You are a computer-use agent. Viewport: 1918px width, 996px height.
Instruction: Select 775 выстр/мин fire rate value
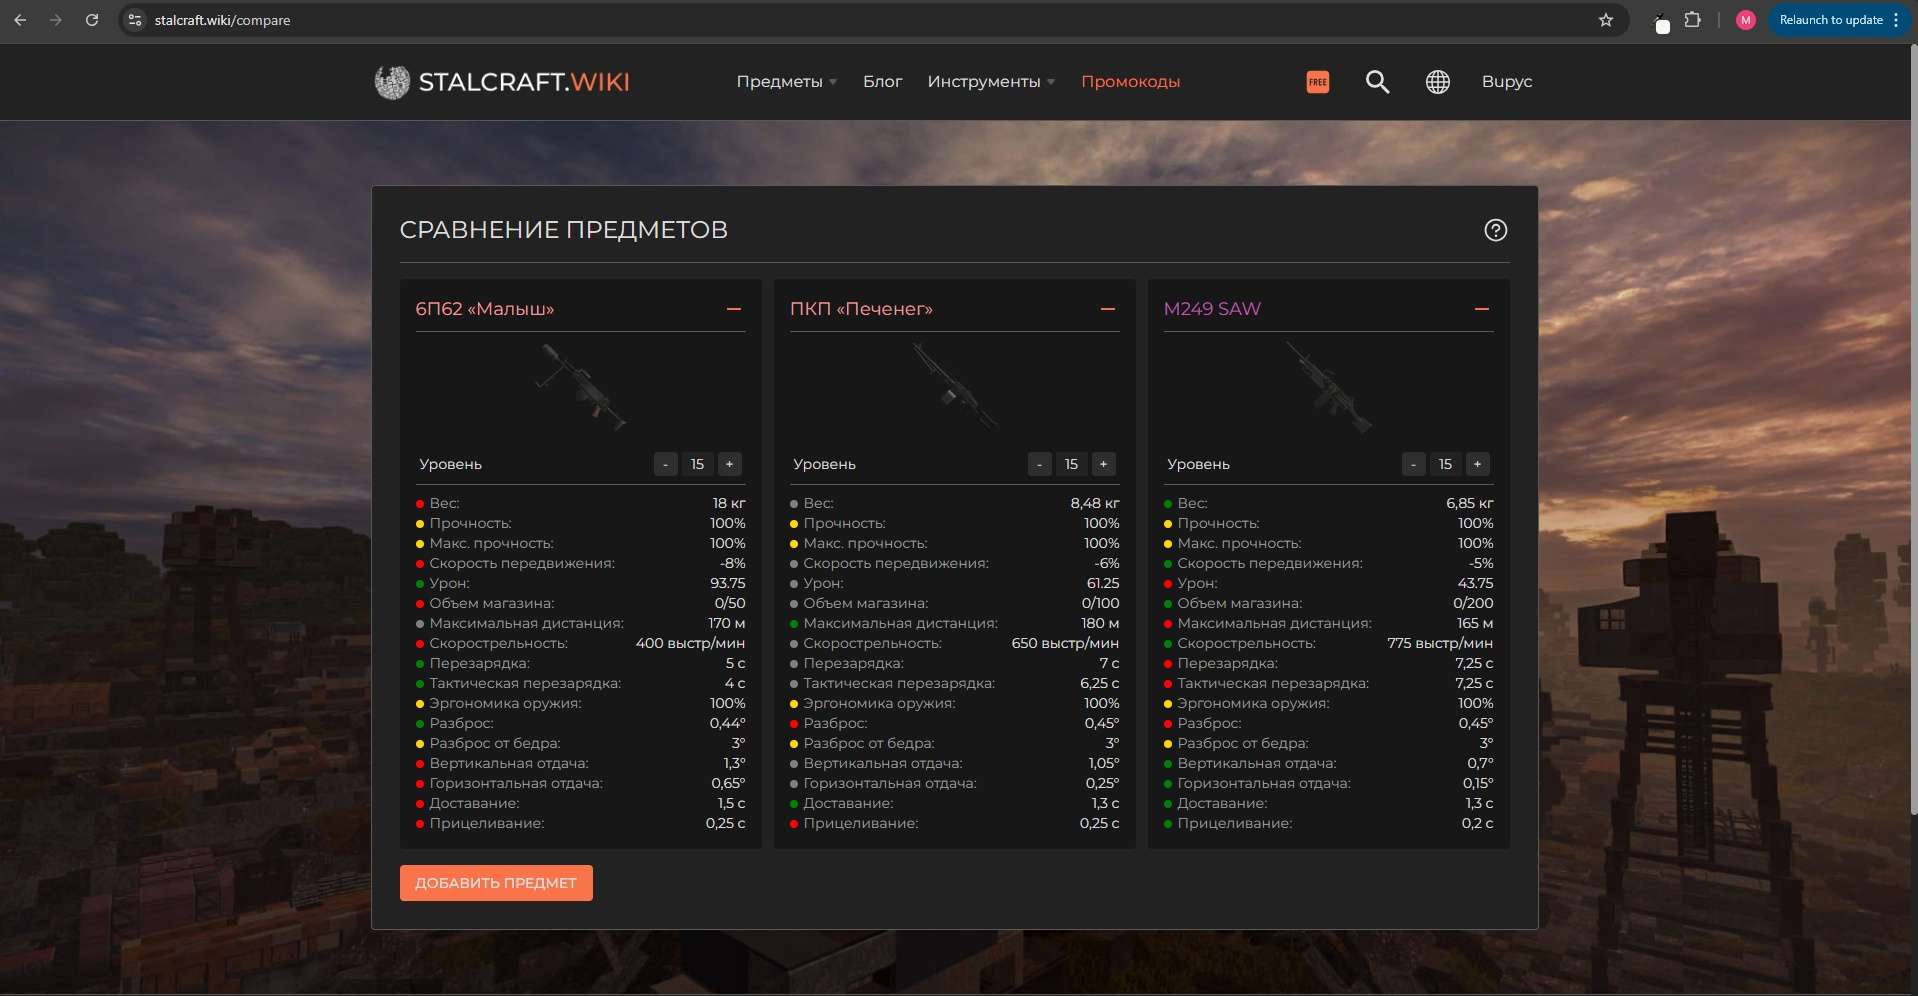click(x=1440, y=643)
